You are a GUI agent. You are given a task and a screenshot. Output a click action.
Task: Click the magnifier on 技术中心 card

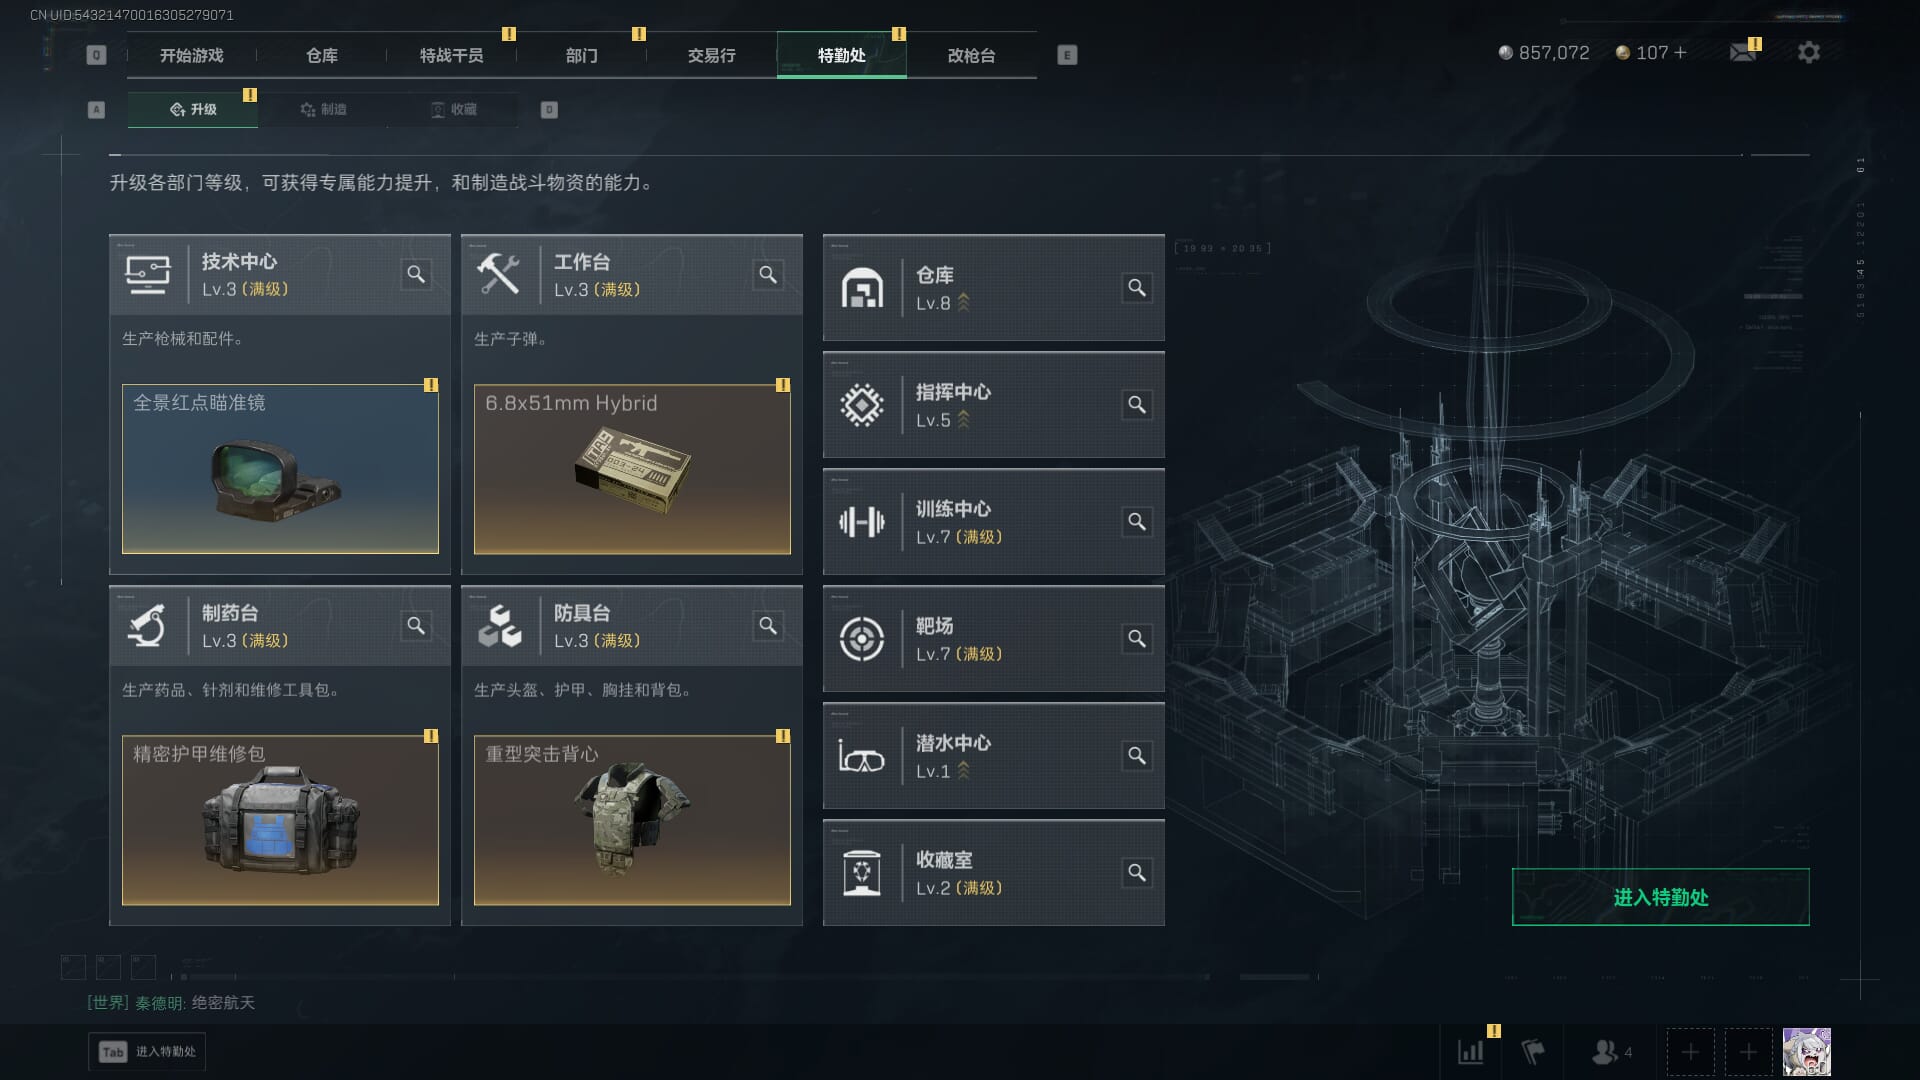(416, 274)
